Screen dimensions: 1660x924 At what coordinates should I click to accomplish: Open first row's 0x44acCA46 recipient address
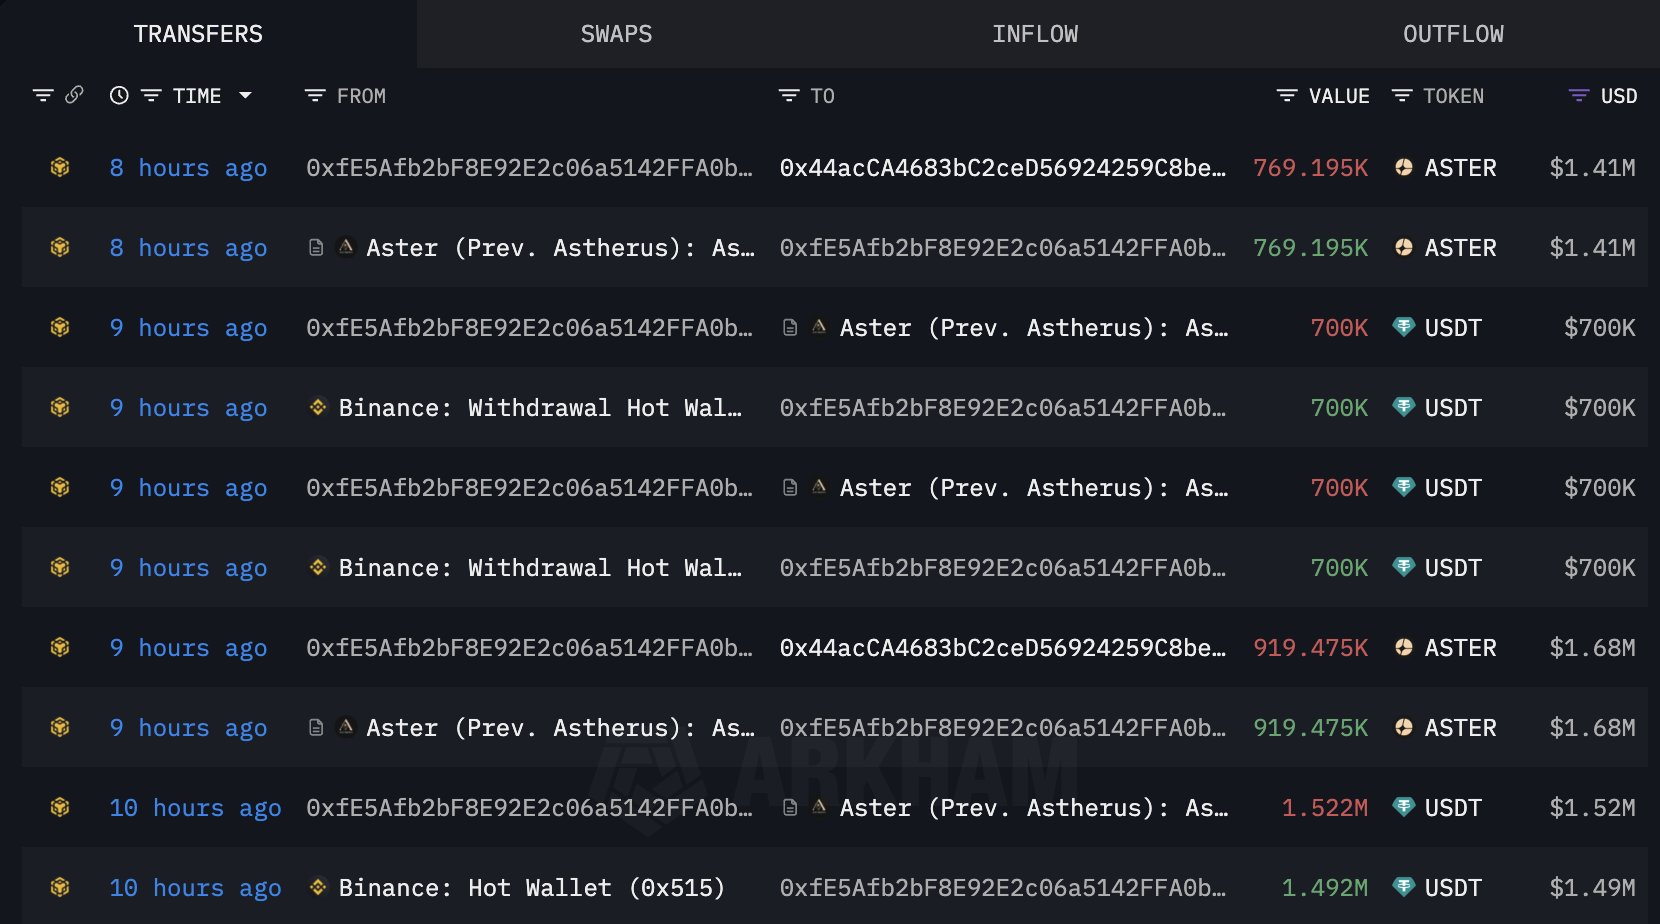[x=1002, y=168]
